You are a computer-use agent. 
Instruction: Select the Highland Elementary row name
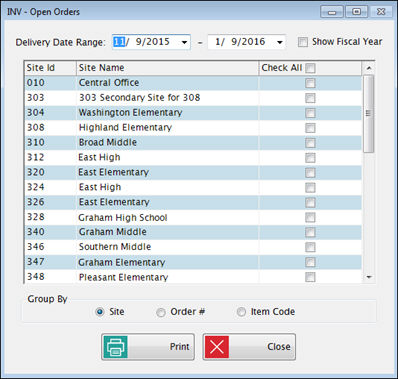tap(125, 128)
